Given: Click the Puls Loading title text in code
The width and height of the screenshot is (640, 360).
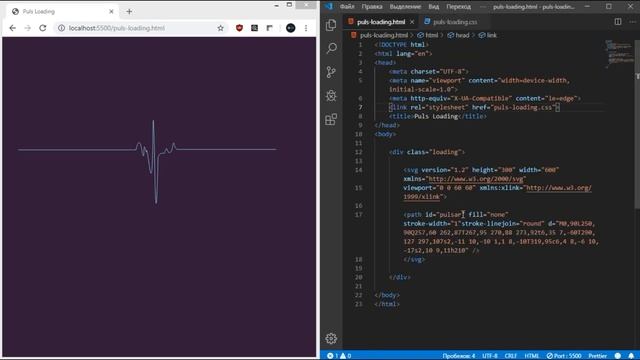Looking at the screenshot, I should coord(436,116).
